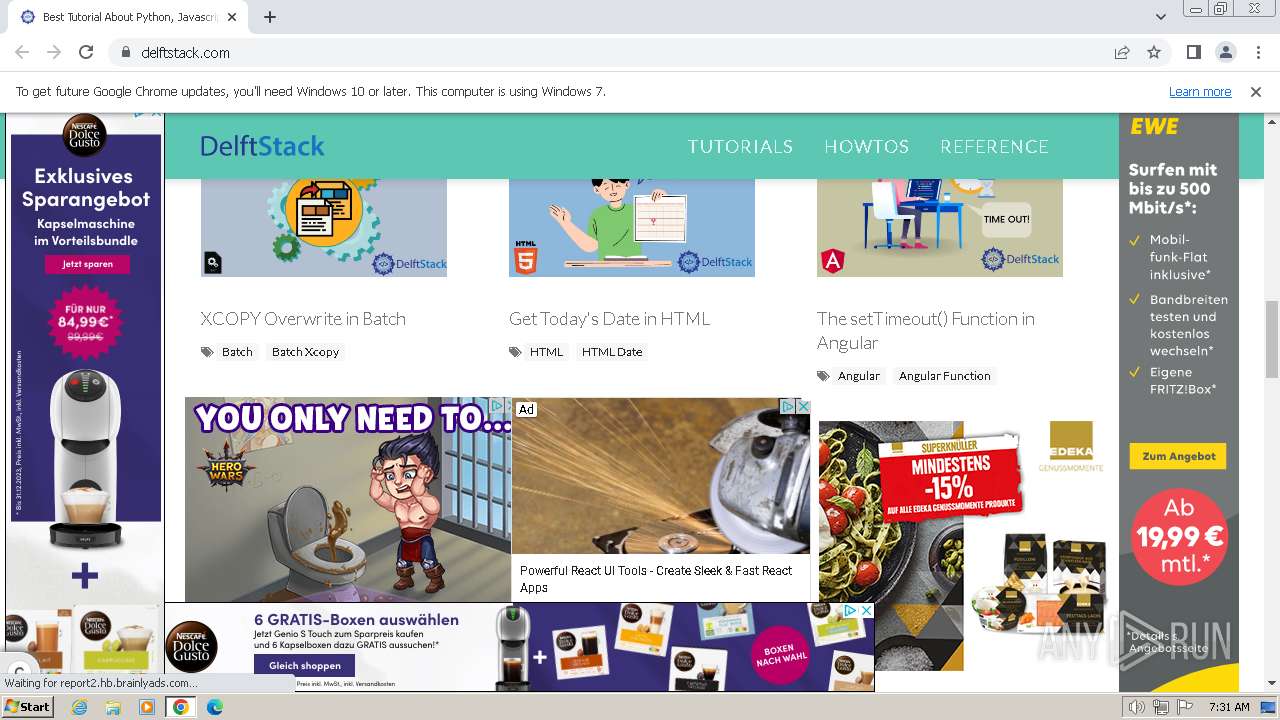Switch to Chrome in the taskbar

pyautogui.click(x=181, y=707)
